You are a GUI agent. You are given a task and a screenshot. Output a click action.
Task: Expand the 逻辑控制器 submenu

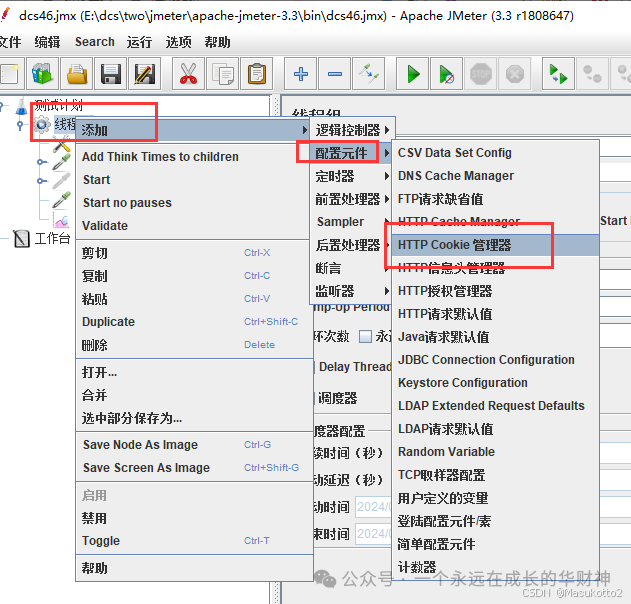(352, 130)
